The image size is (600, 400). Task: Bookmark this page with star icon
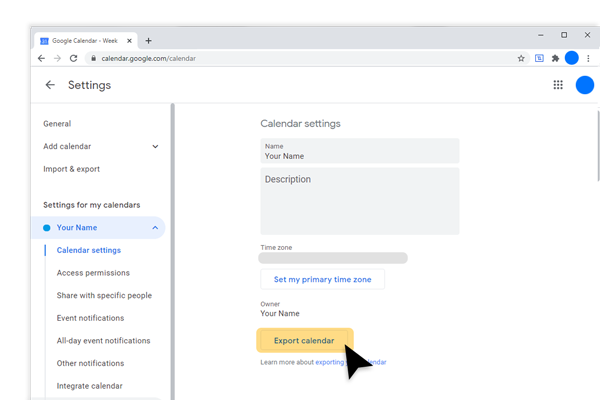521,58
